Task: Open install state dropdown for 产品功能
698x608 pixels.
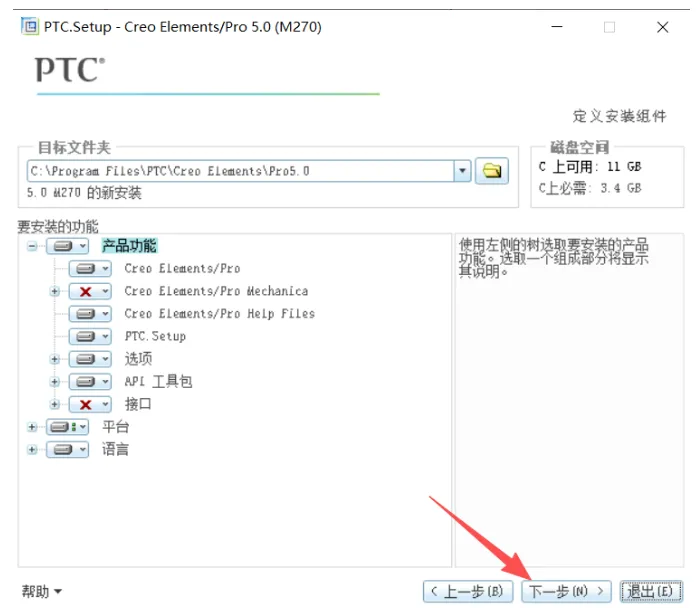Action: pyautogui.click(x=68, y=246)
